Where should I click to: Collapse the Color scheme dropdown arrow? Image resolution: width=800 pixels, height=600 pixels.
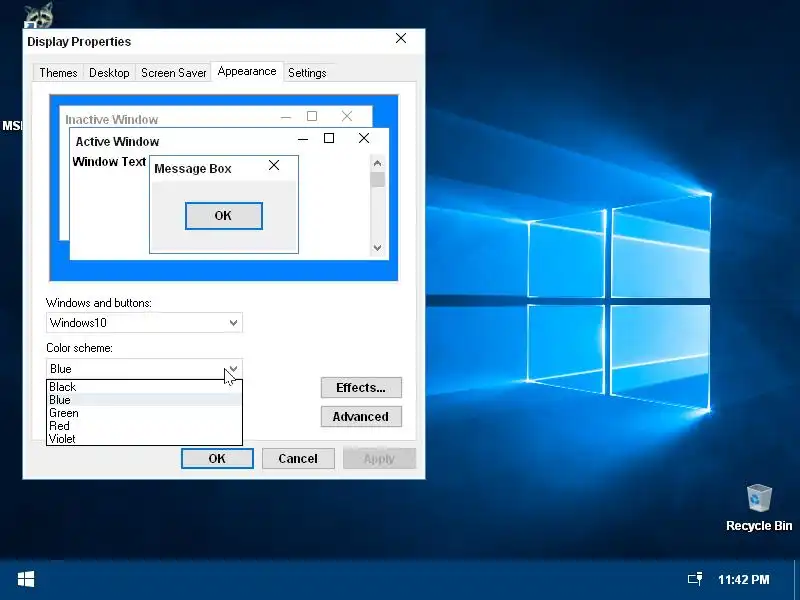(x=233, y=368)
